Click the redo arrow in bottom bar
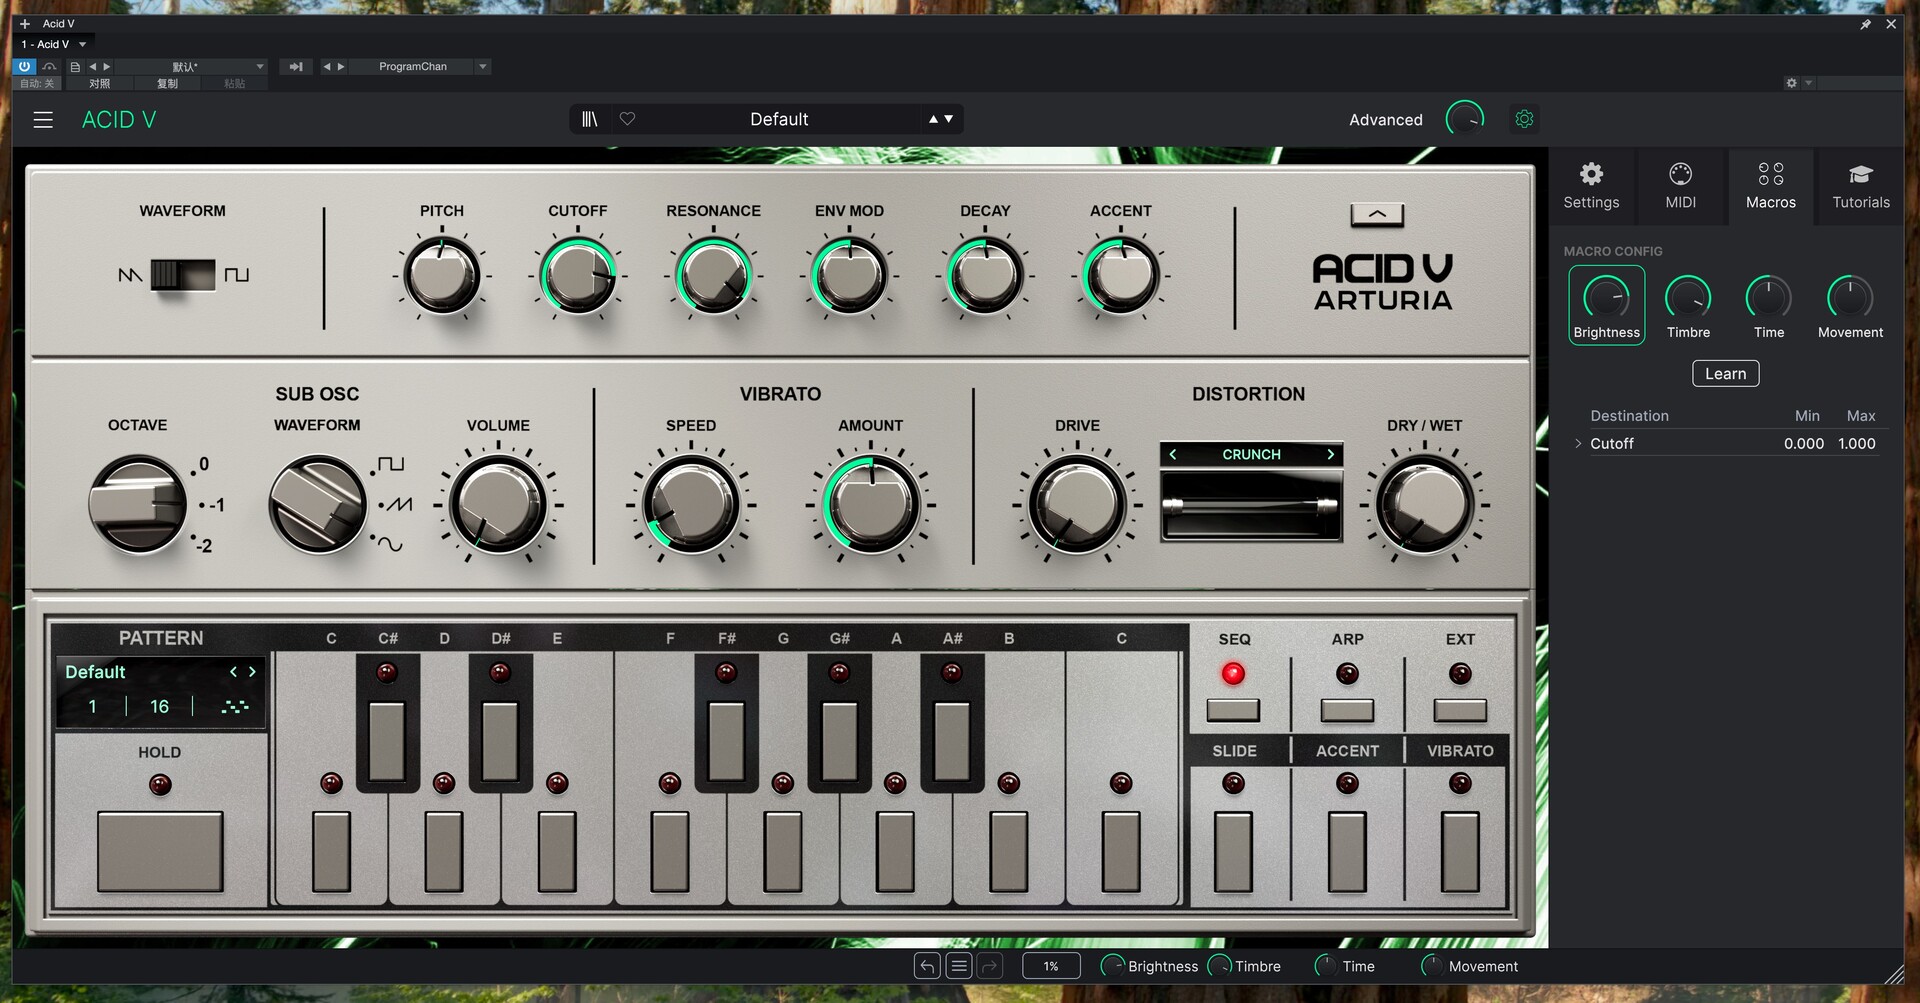The width and height of the screenshot is (1920, 1003). tap(990, 966)
